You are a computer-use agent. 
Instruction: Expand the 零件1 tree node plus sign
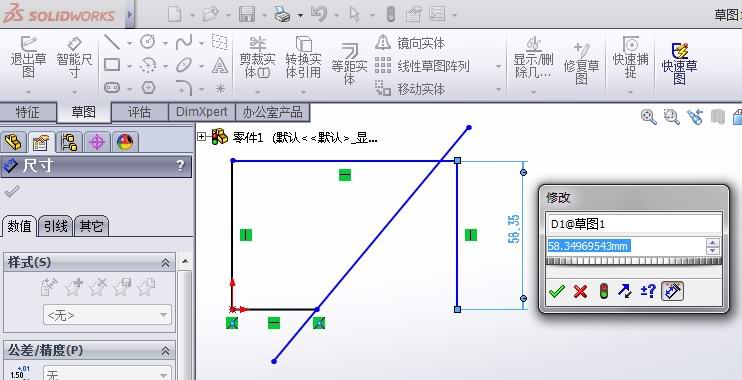pyautogui.click(x=202, y=137)
